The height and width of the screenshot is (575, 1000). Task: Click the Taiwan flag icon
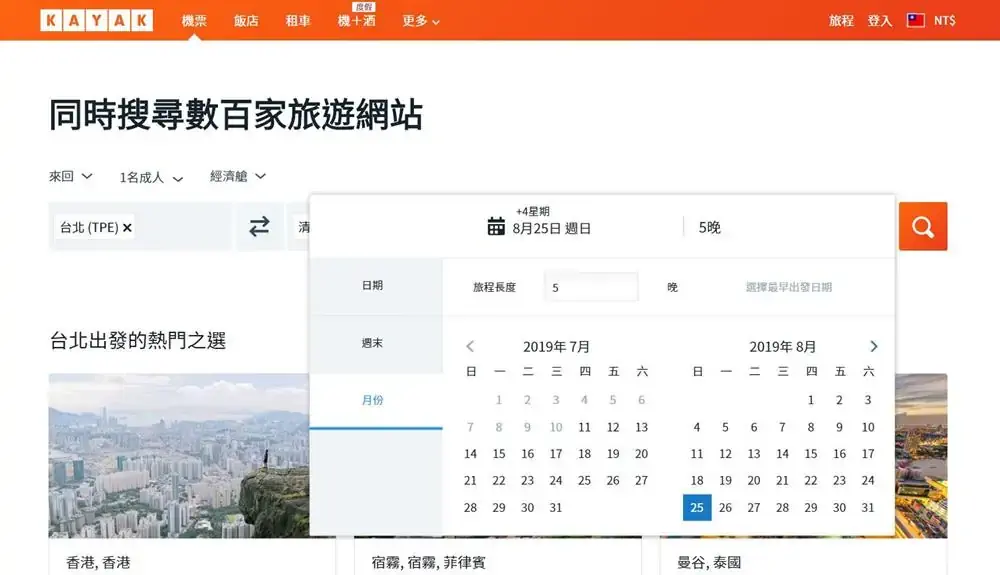point(916,20)
